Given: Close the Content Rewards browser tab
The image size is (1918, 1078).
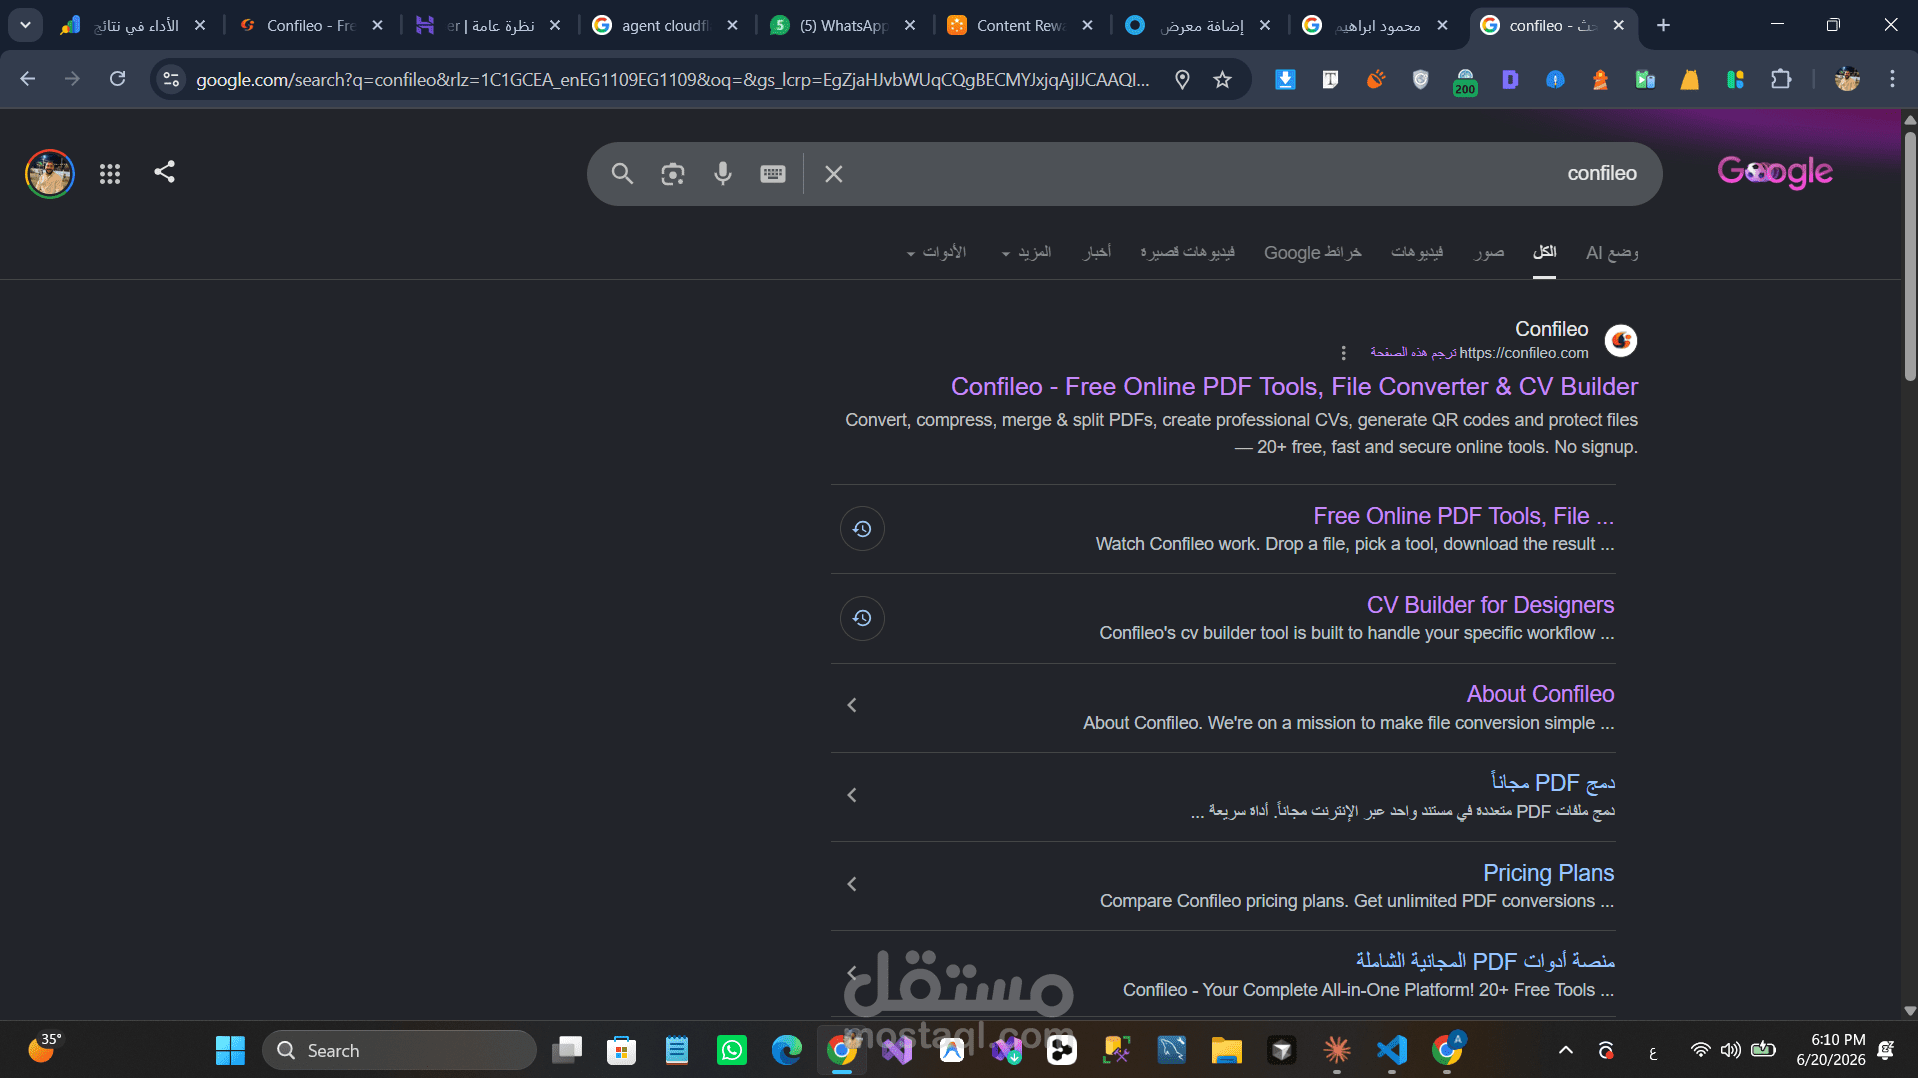Looking at the screenshot, I should pos(1087,25).
